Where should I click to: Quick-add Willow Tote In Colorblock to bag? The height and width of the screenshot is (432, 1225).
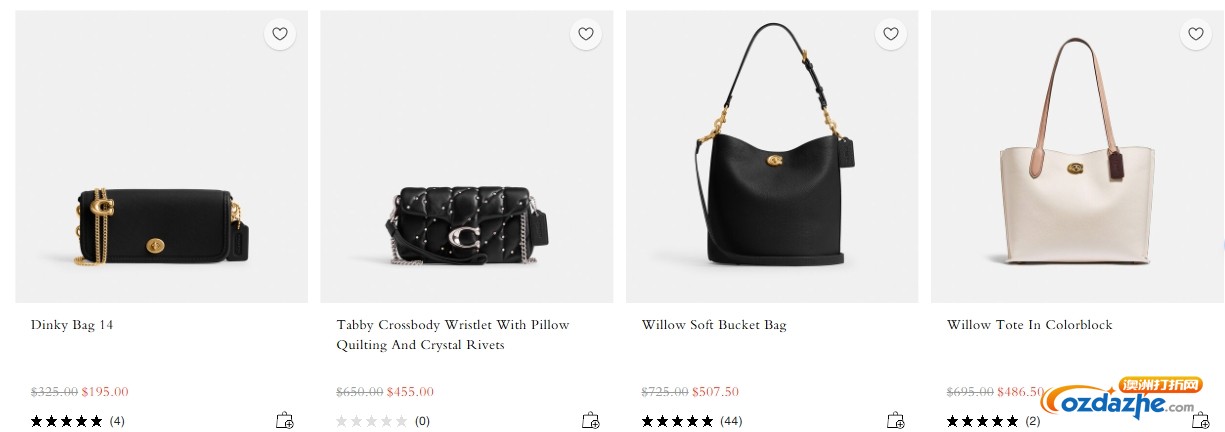[x=1200, y=421]
